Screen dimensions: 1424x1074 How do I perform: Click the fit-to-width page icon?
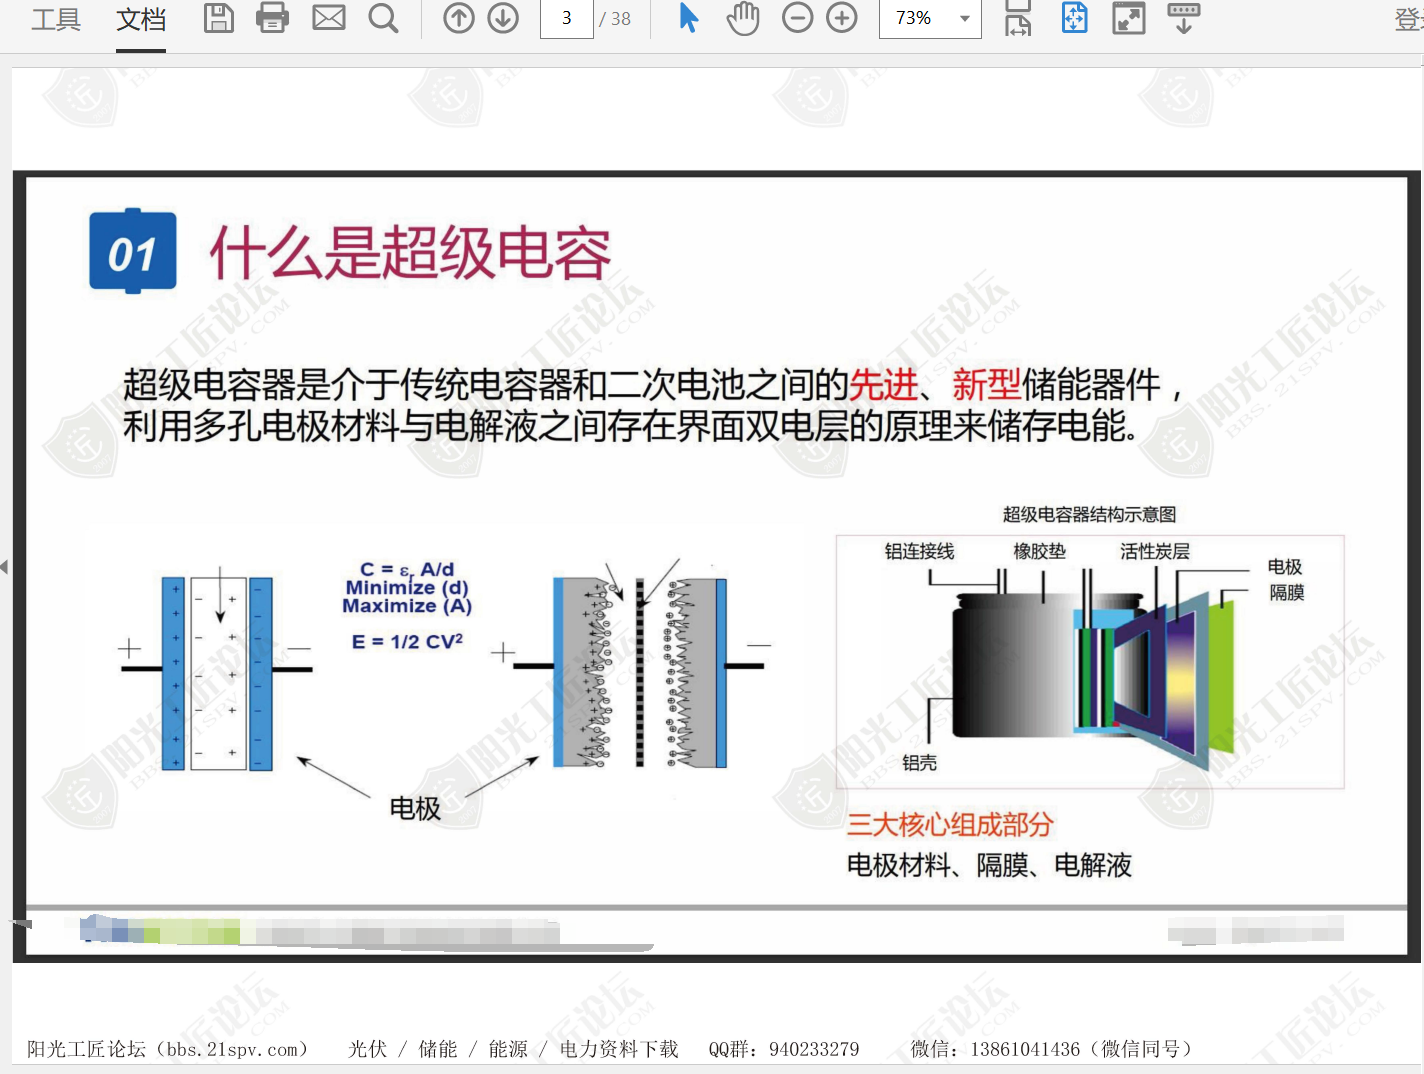pyautogui.click(x=1018, y=18)
